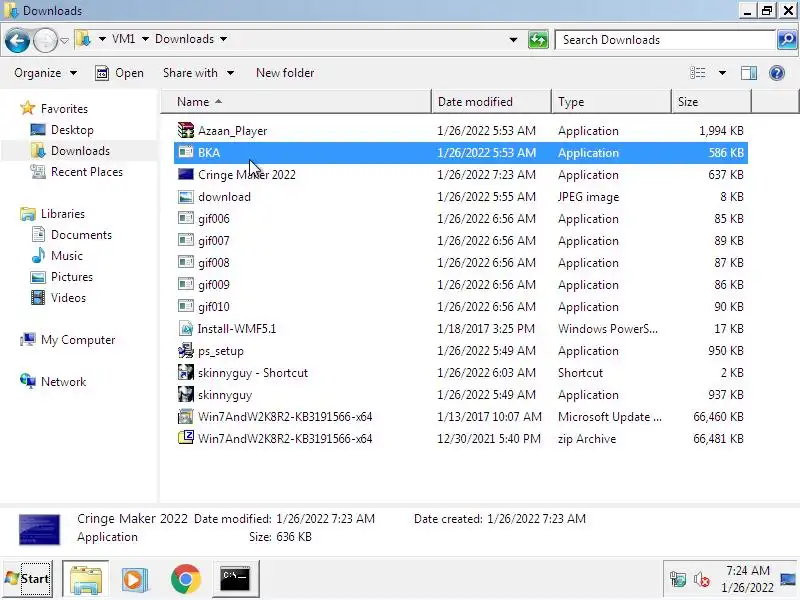This screenshot has height=600, width=800.
Task: Click into the Search Downloads field
Action: (665, 40)
